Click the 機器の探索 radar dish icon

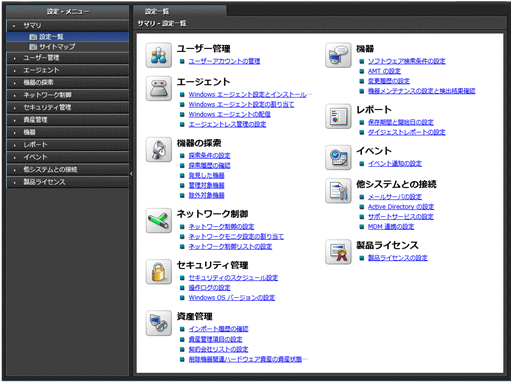point(159,149)
